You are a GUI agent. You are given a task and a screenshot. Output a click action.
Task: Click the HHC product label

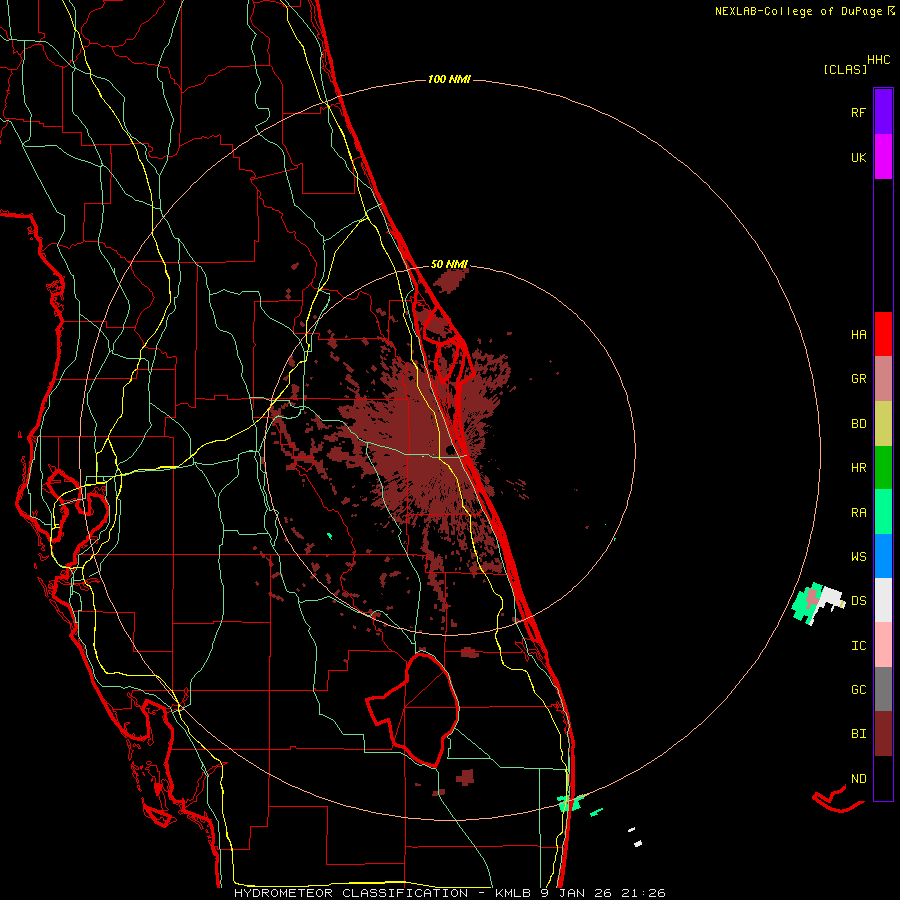click(878, 60)
